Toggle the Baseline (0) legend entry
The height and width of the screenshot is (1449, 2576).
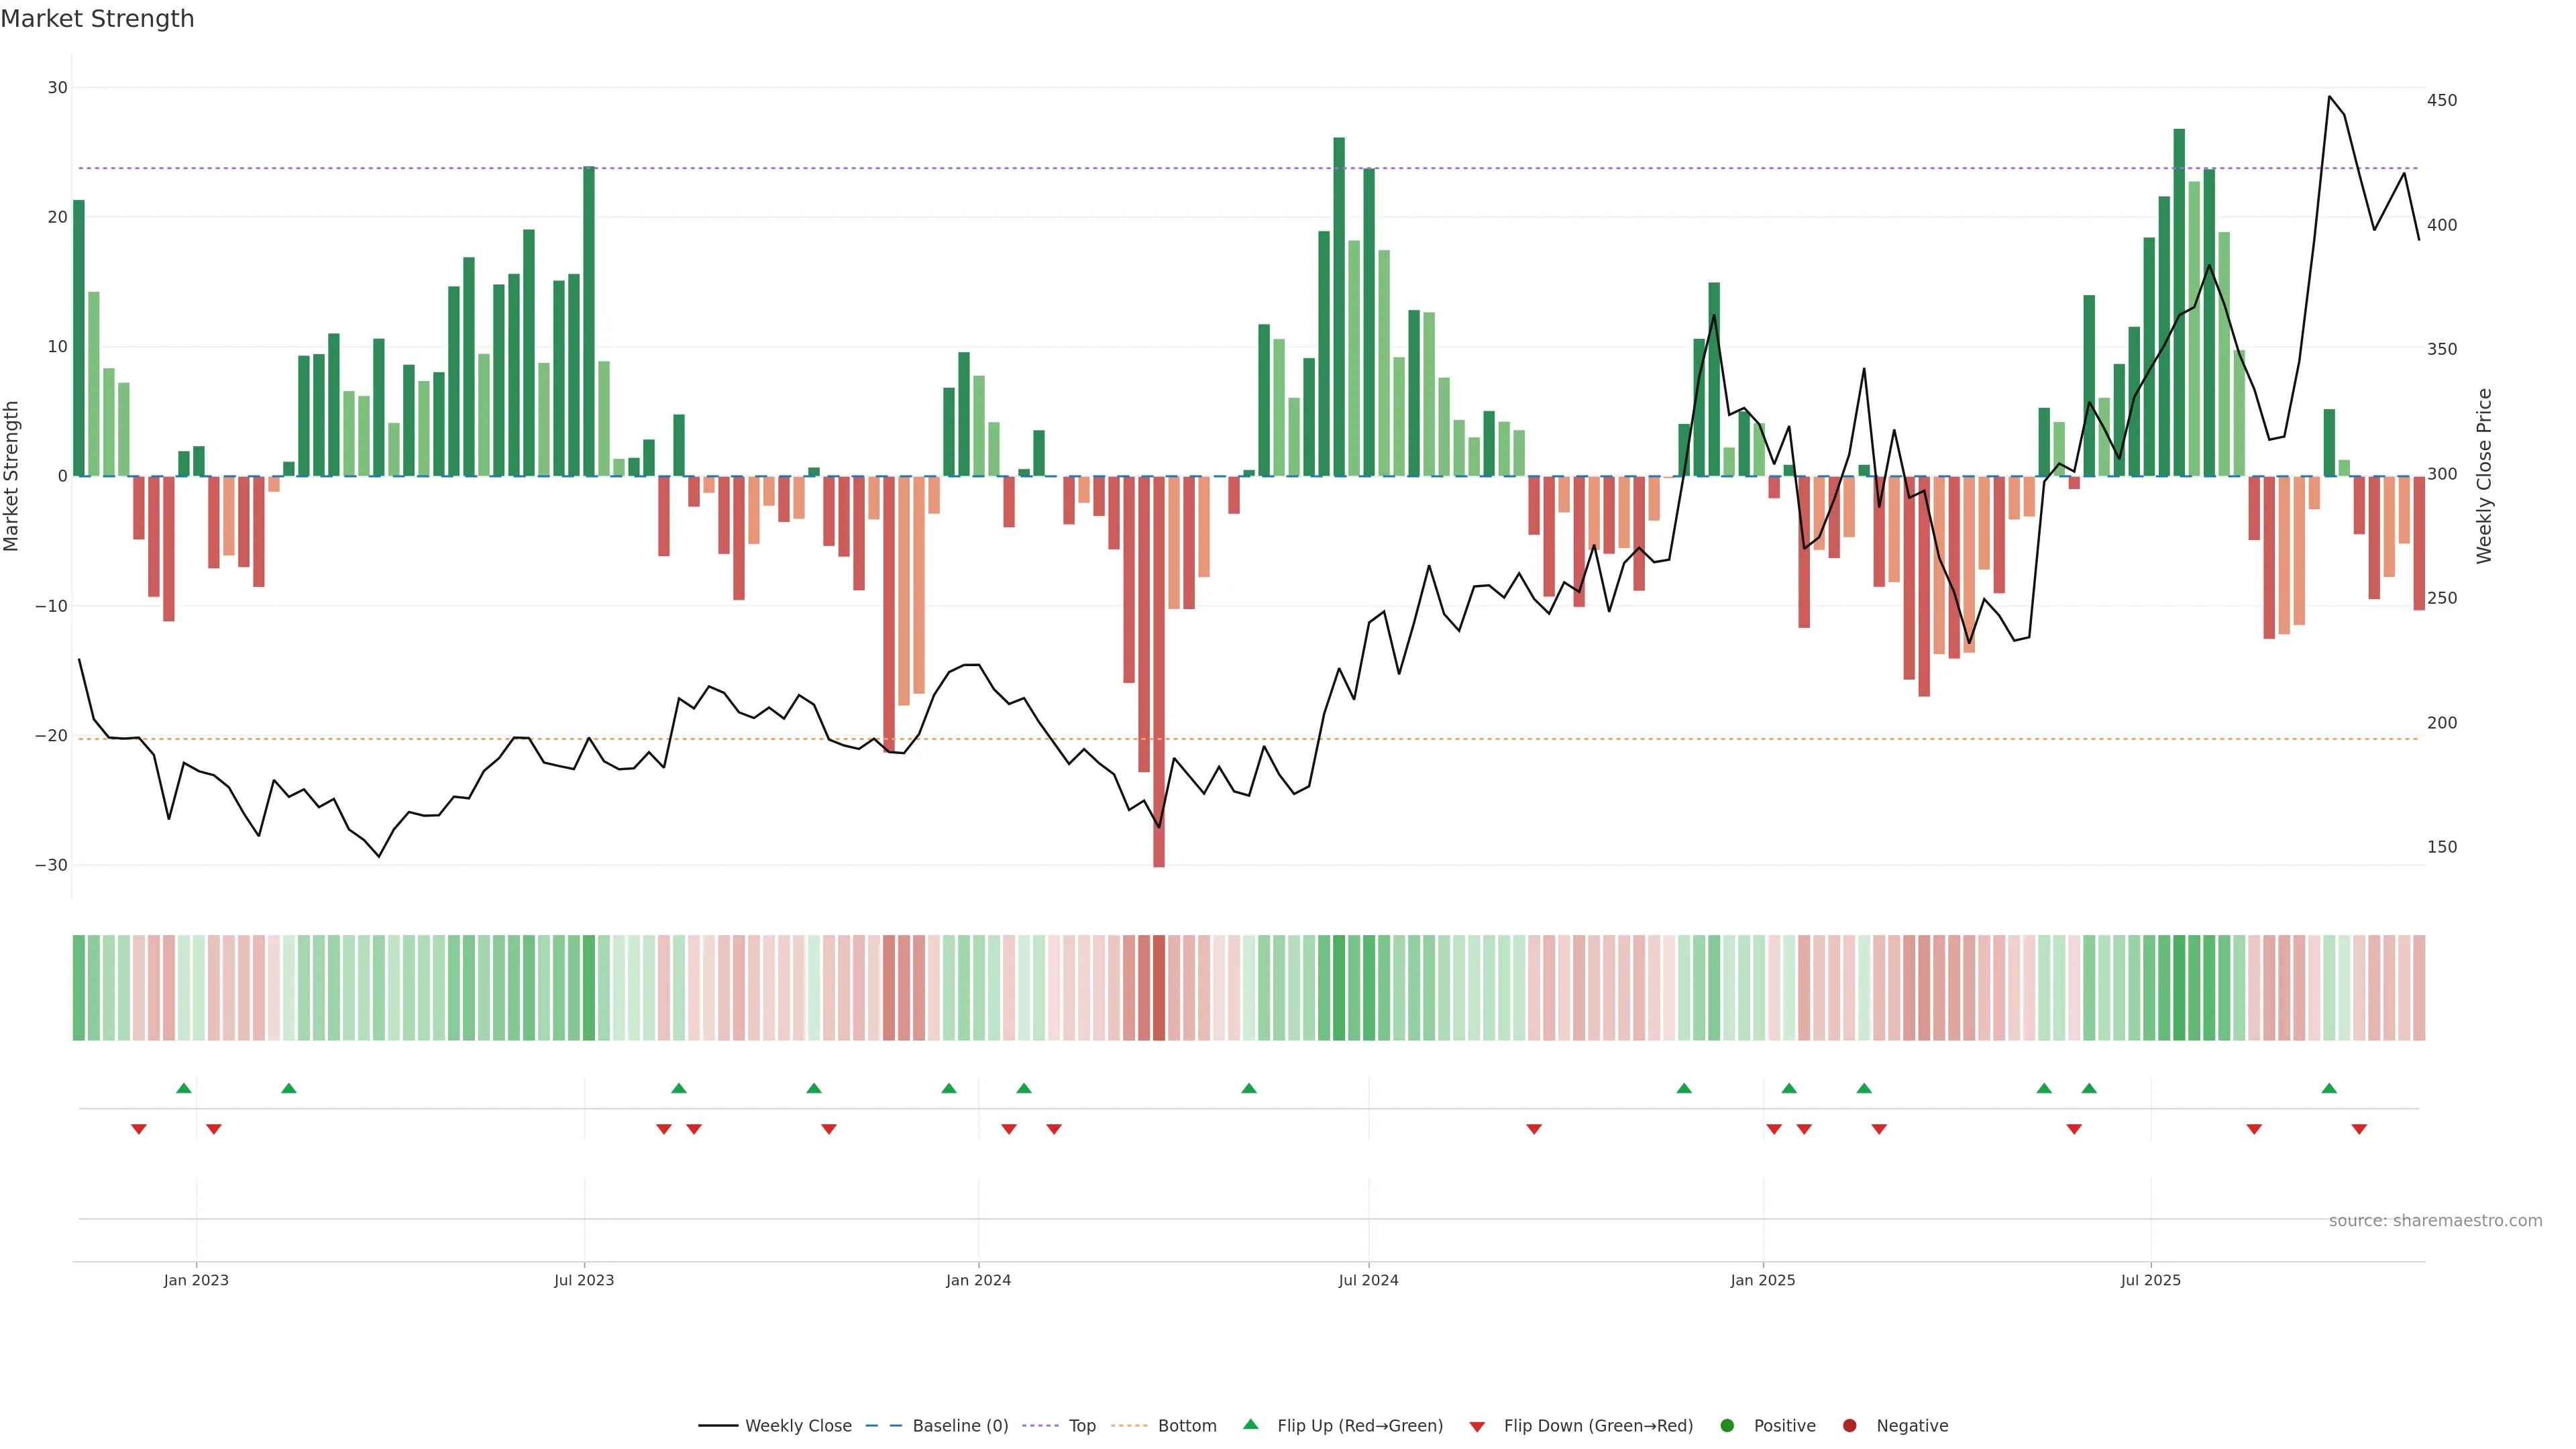pos(960,1425)
